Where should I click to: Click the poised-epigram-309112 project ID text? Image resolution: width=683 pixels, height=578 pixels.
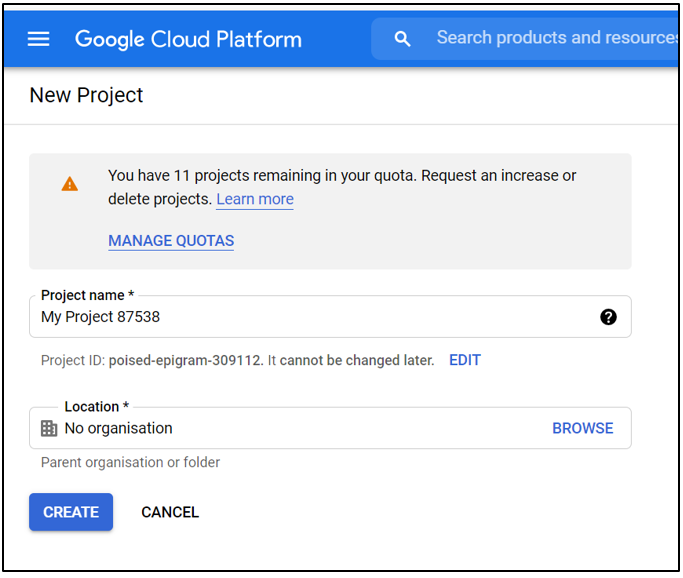tap(185, 360)
